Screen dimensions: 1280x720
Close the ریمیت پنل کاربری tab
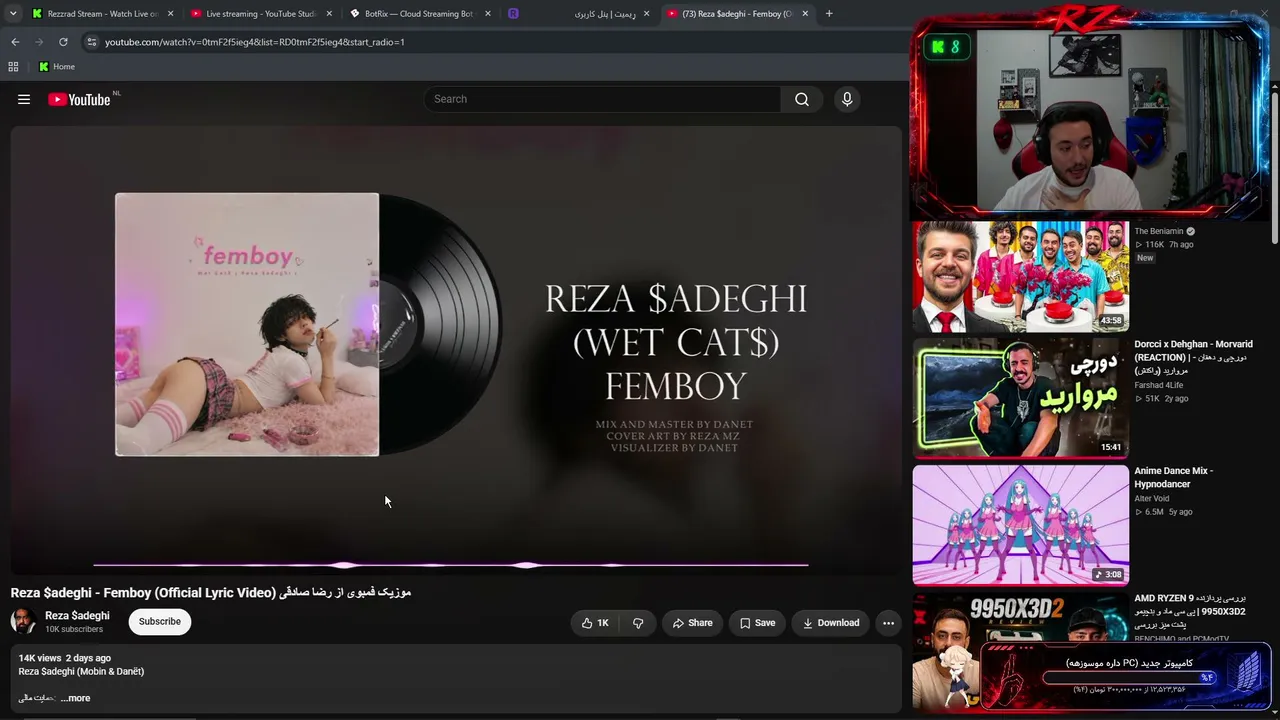tap(646, 14)
